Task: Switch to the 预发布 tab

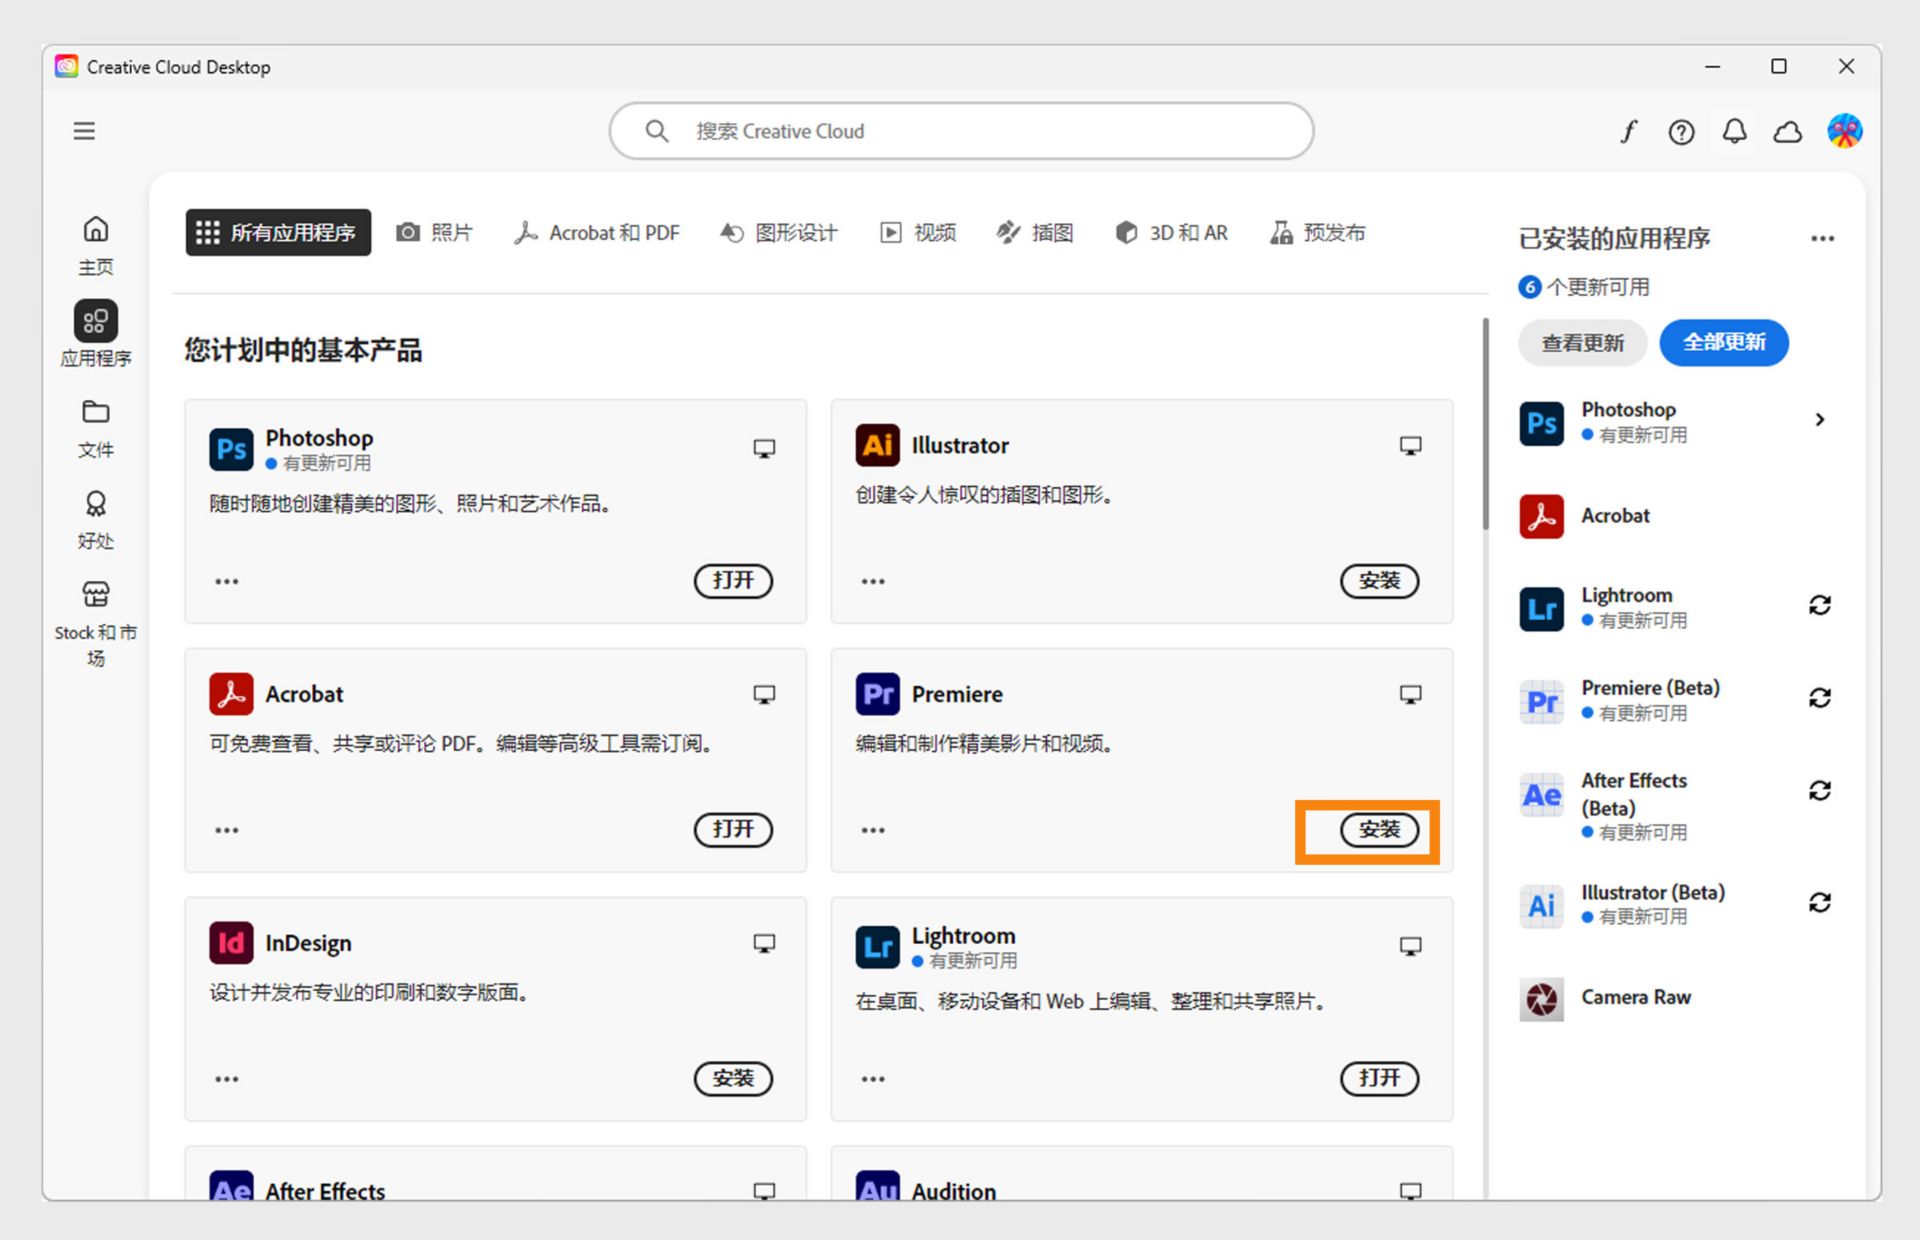Action: pyautogui.click(x=1317, y=233)
